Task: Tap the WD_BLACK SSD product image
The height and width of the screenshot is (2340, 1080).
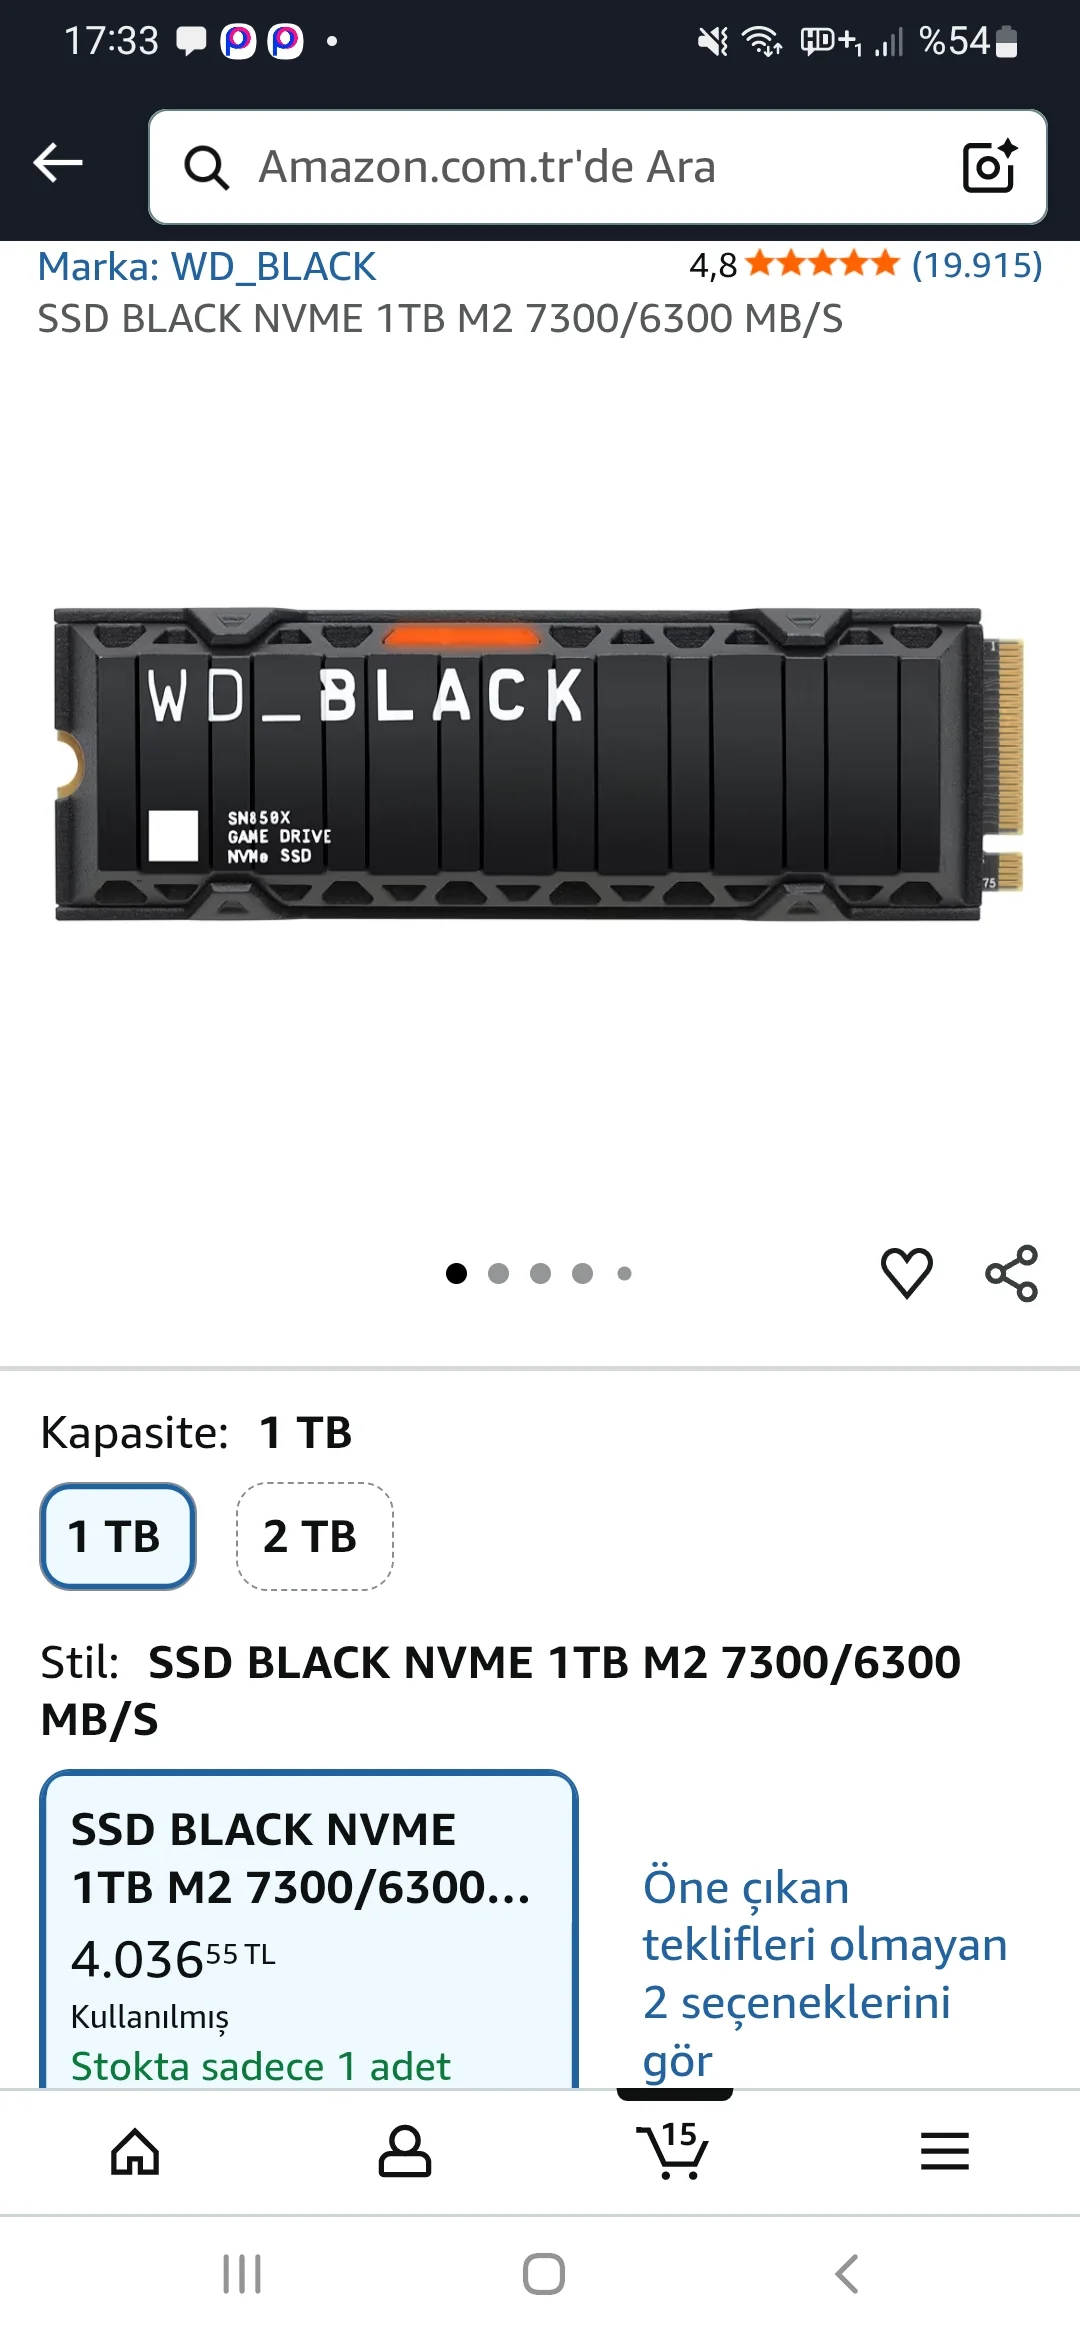Action: (x=540, y=765)
